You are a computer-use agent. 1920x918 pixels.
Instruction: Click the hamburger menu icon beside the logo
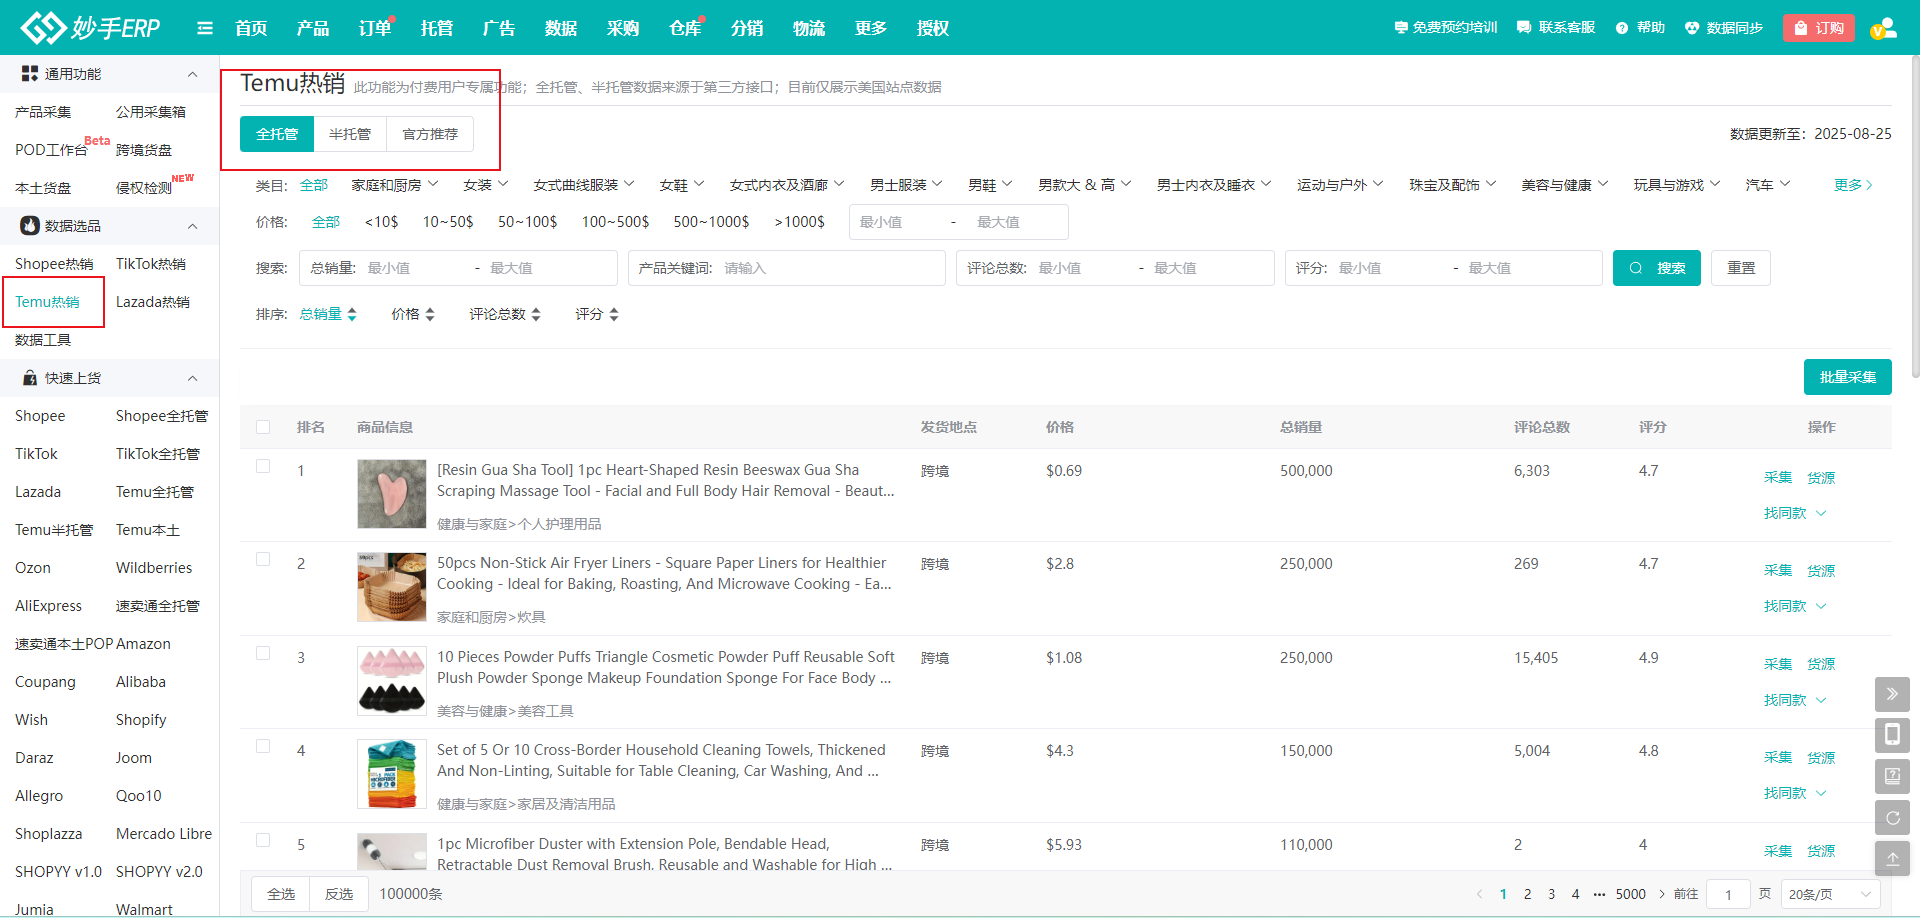[x=205, y=28]
